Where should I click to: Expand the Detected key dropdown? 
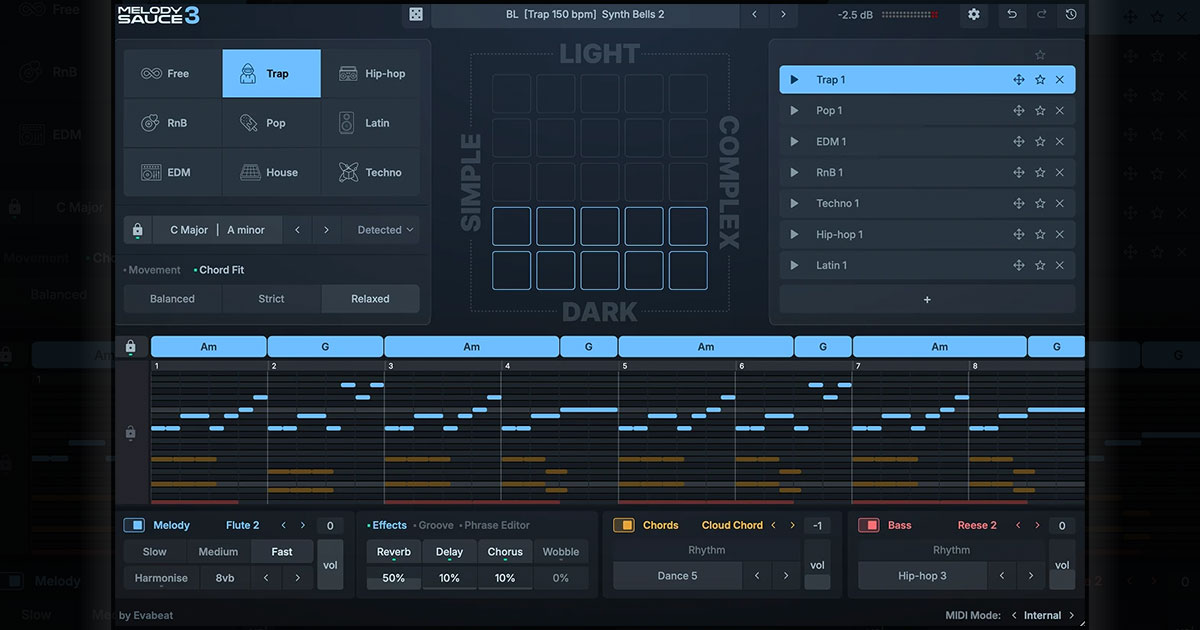[385, 230]
